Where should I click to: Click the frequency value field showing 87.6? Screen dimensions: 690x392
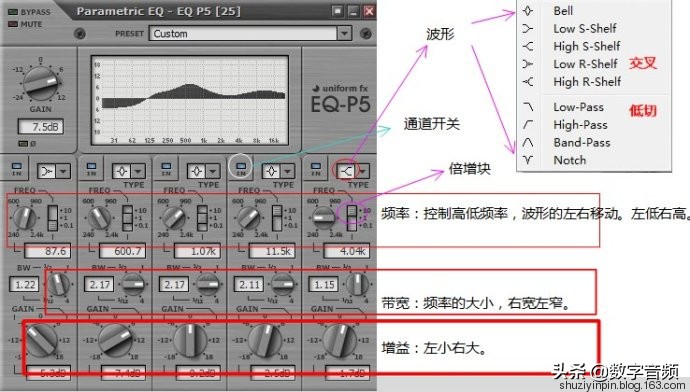click(48, 251)
